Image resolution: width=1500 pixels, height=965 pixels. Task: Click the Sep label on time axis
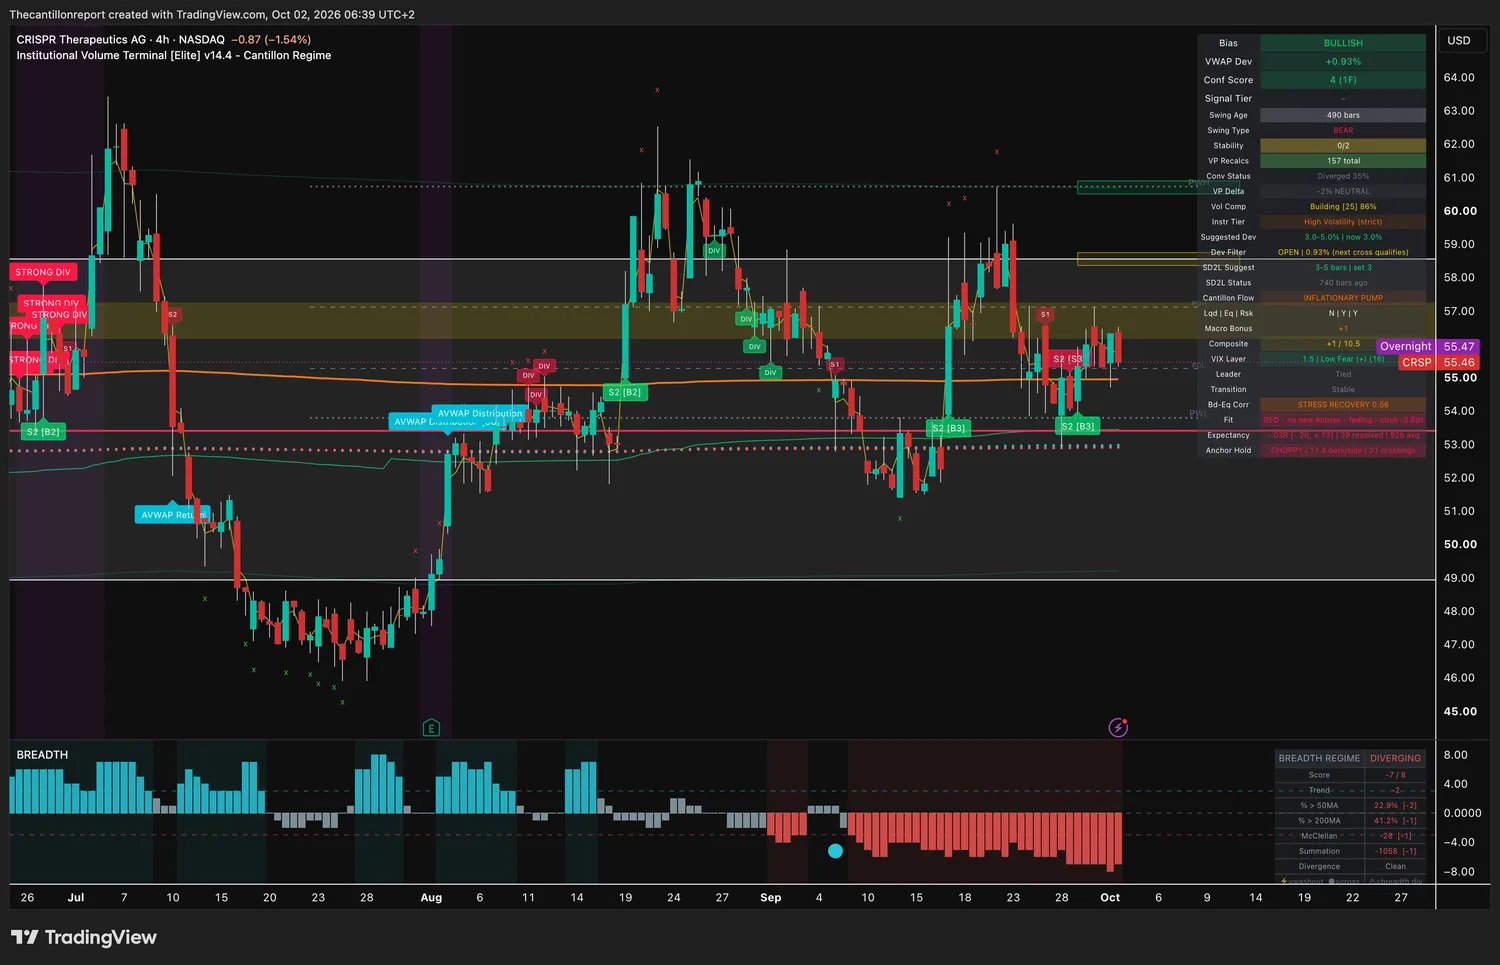coord(771,898)
